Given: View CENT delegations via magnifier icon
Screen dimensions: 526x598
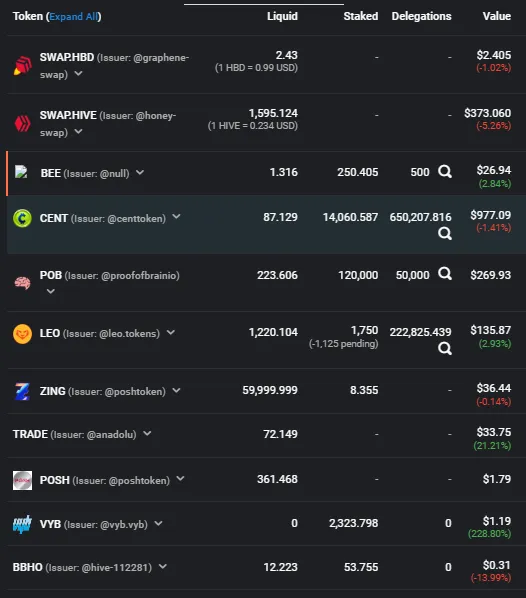Looking at the screenshot, I should point(445,233).
